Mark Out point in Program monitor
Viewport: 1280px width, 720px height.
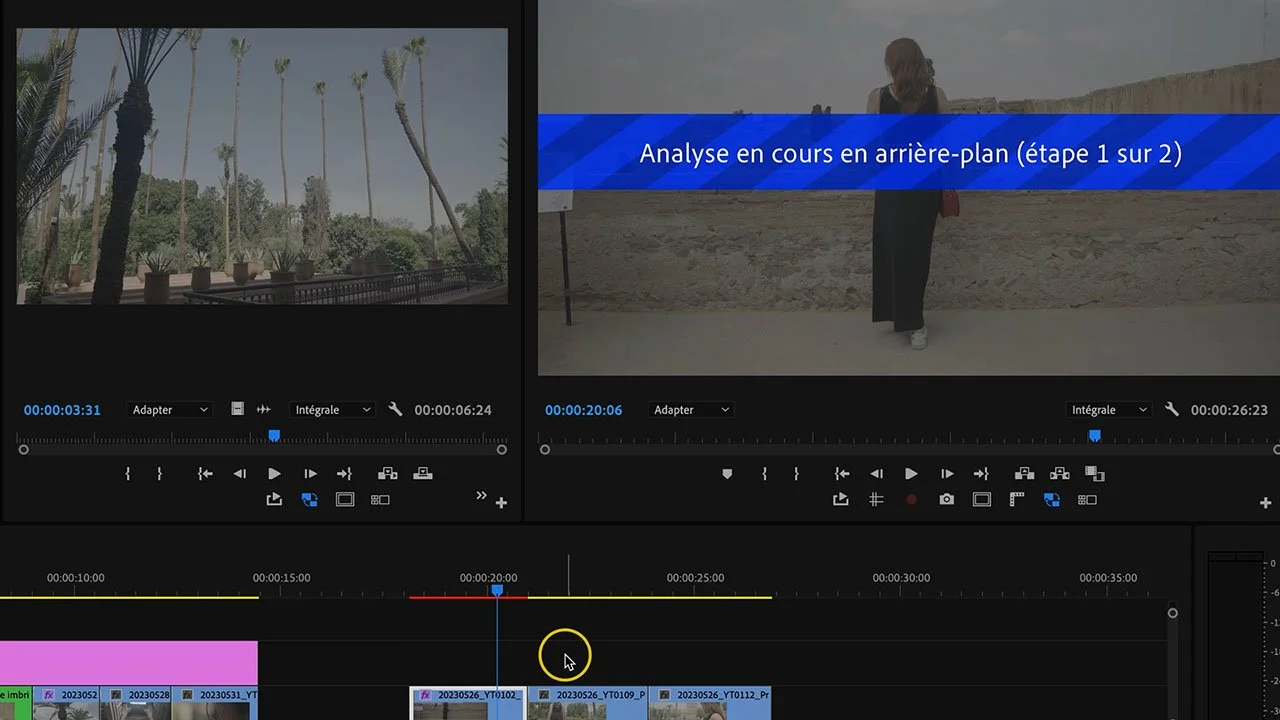(796, 474)
